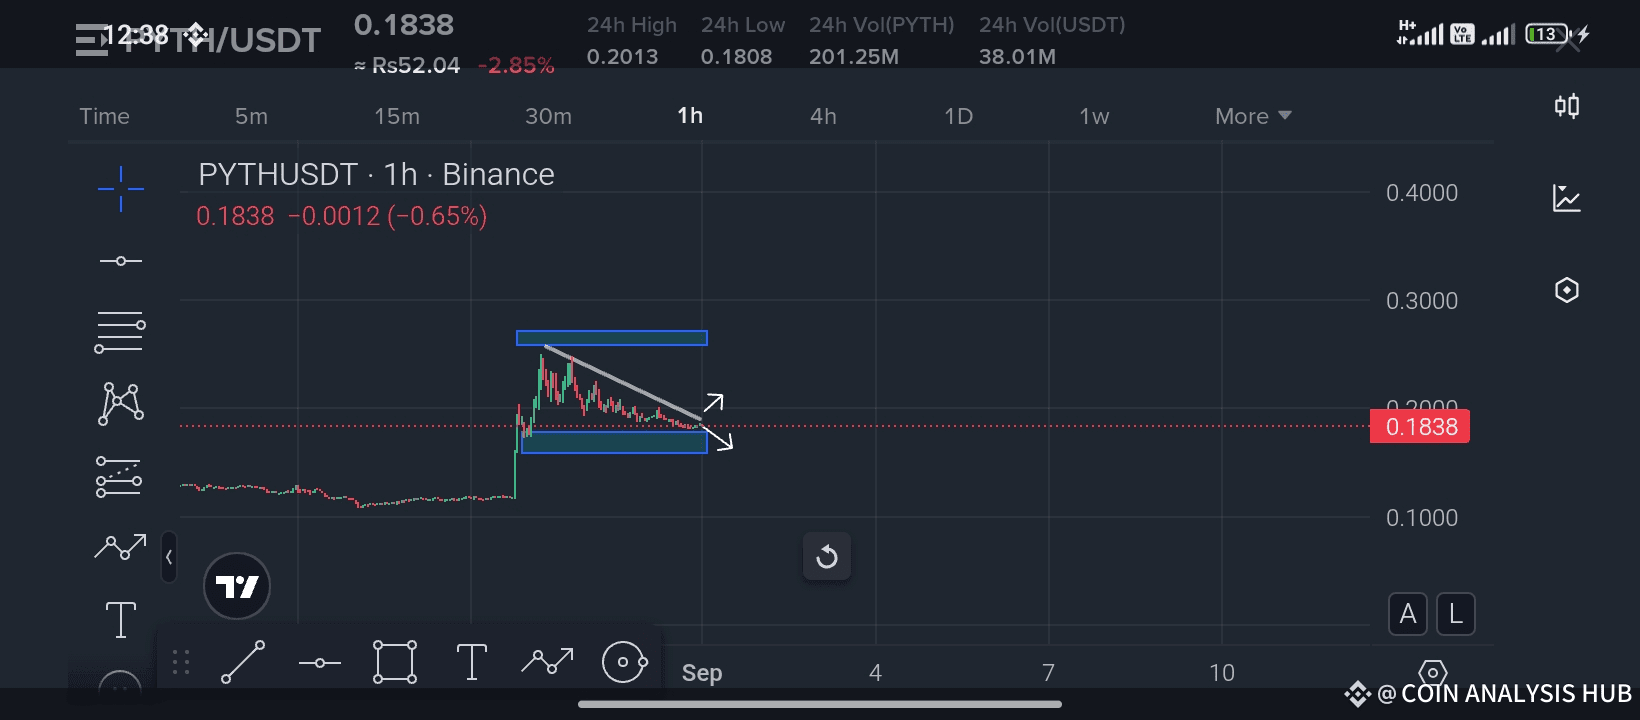Toggle logarithmic scale with the L button
This screenshot has height=720, width=1640.
pos(1456,614)
